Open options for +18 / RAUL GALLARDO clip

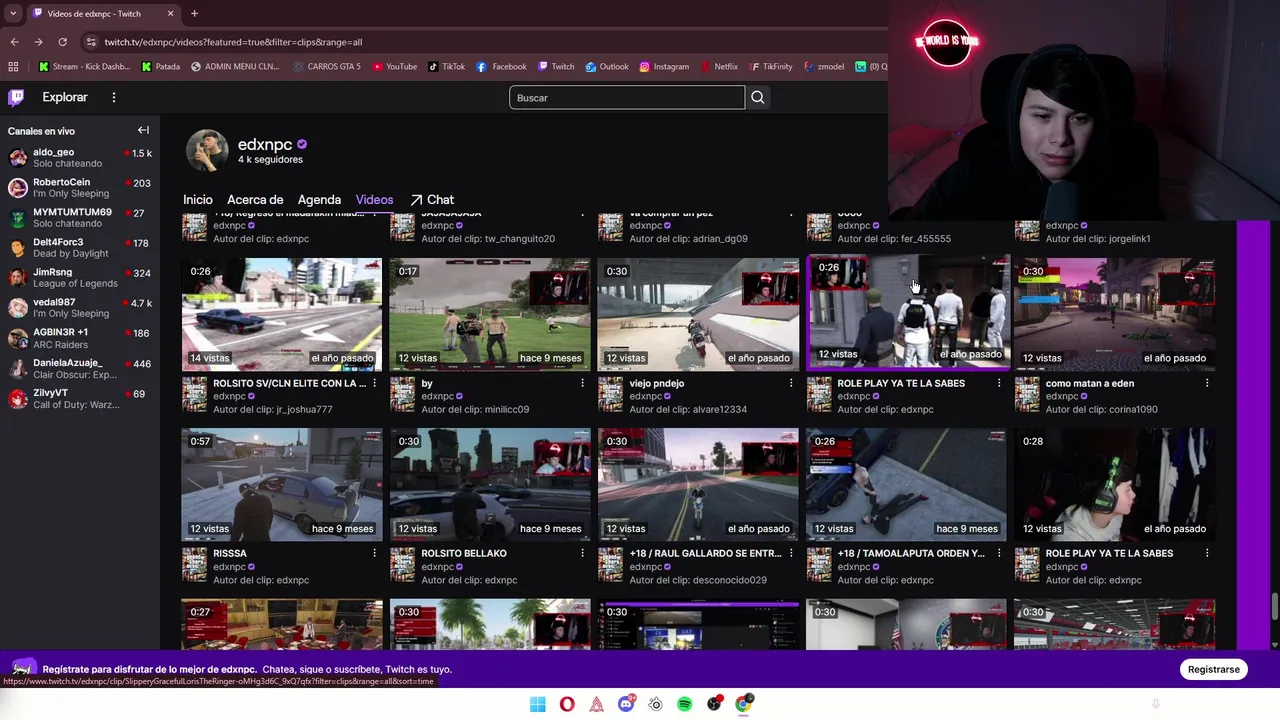pos(791,553)
